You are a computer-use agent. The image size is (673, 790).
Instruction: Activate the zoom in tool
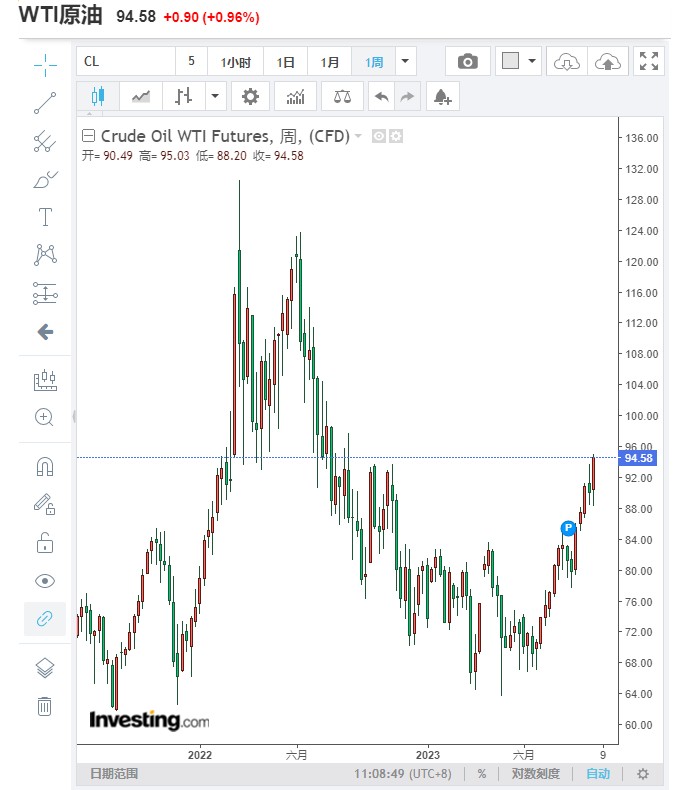coord(44,417)
